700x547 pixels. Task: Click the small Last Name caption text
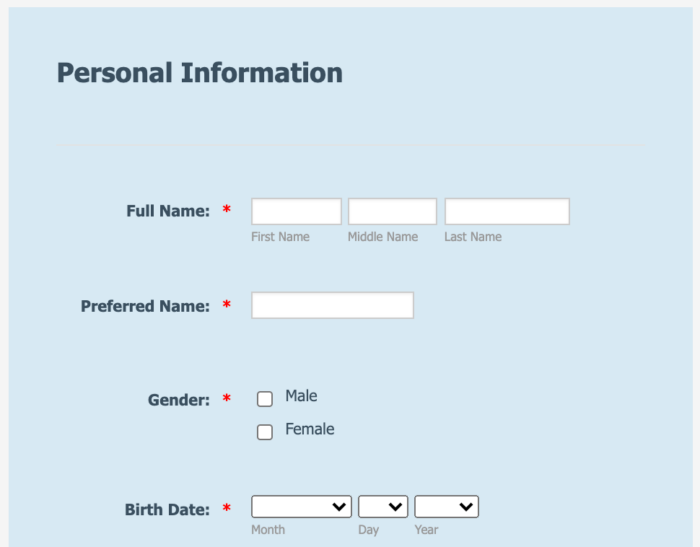[x=473, y=237]
